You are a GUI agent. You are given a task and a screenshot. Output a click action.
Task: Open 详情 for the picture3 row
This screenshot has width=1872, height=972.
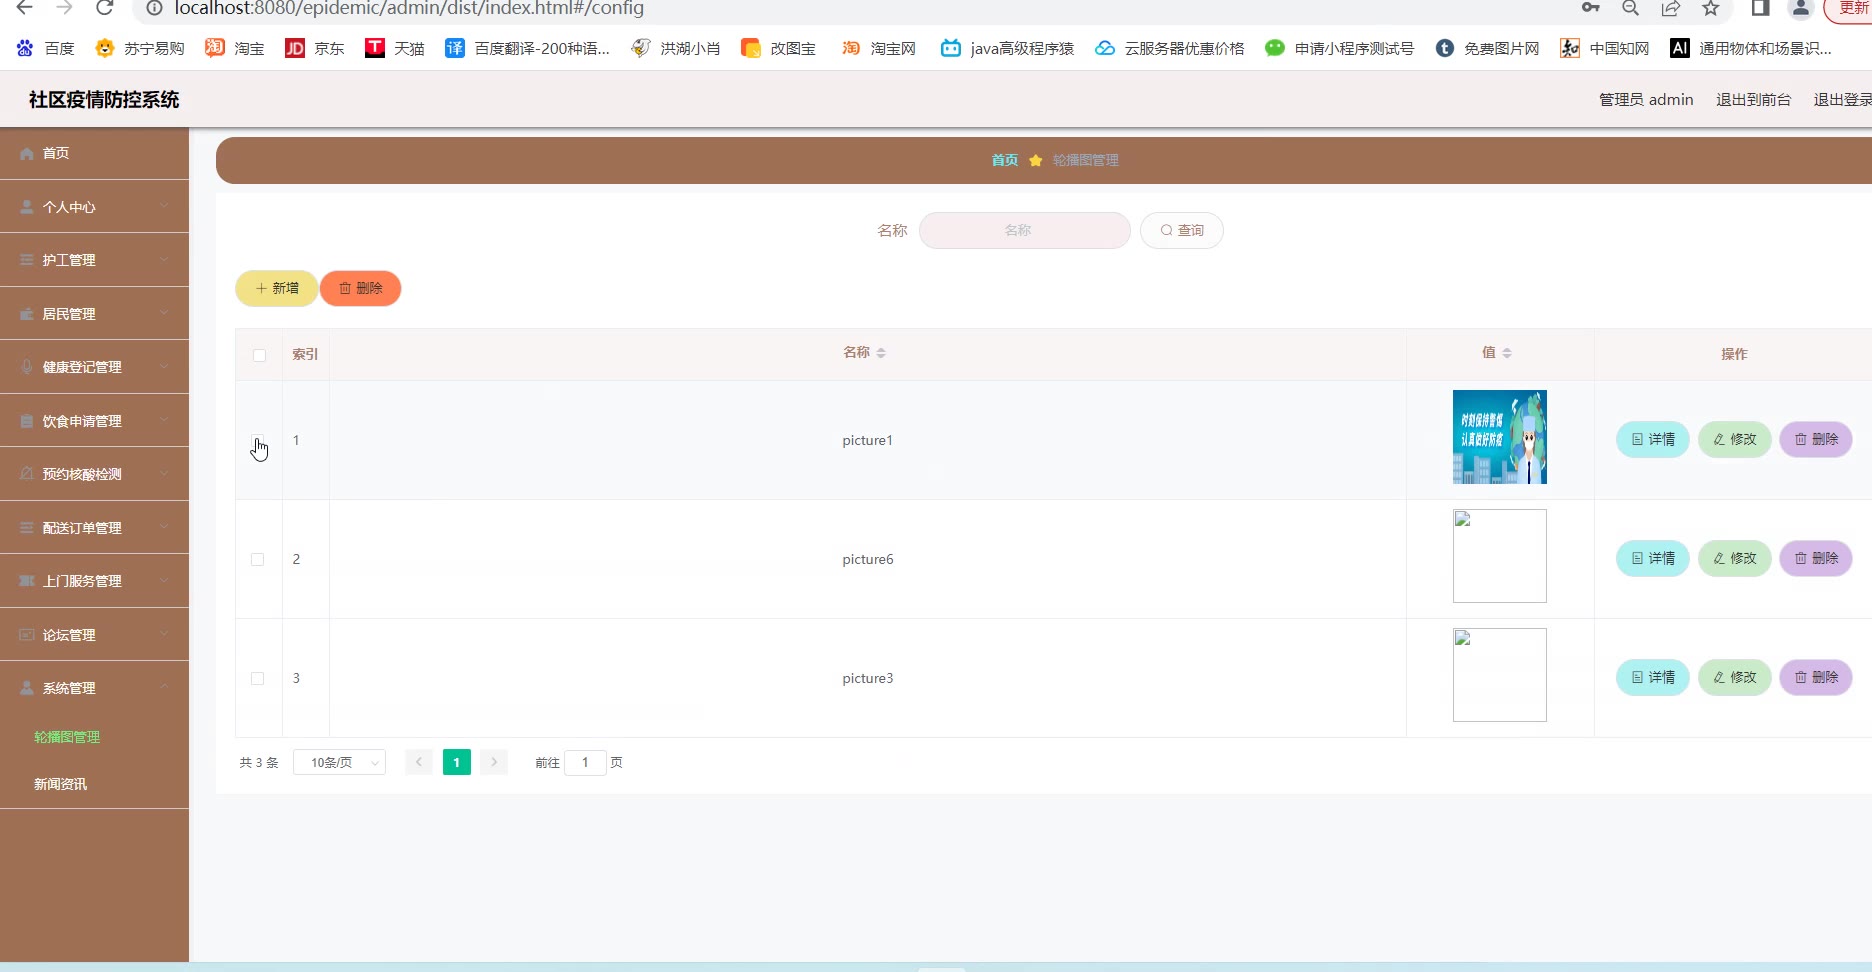(x=1653, y=677)
